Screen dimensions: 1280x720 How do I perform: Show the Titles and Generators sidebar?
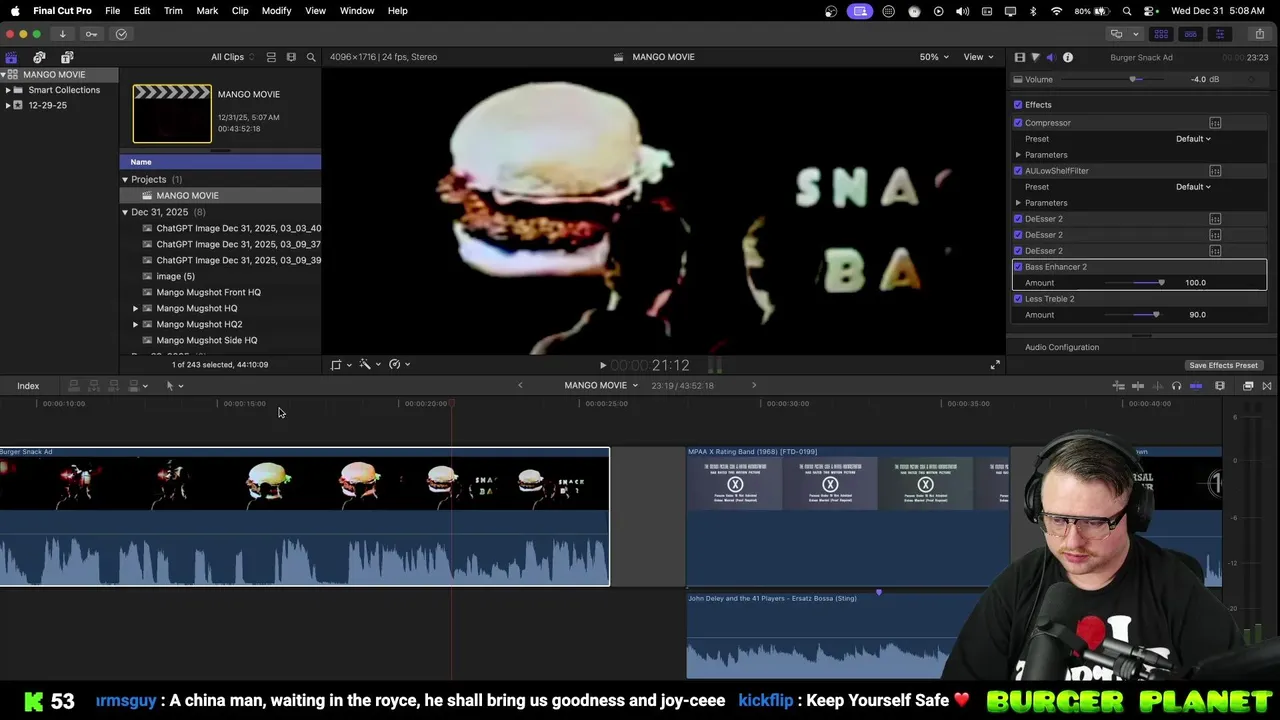[x=67, y=57]
